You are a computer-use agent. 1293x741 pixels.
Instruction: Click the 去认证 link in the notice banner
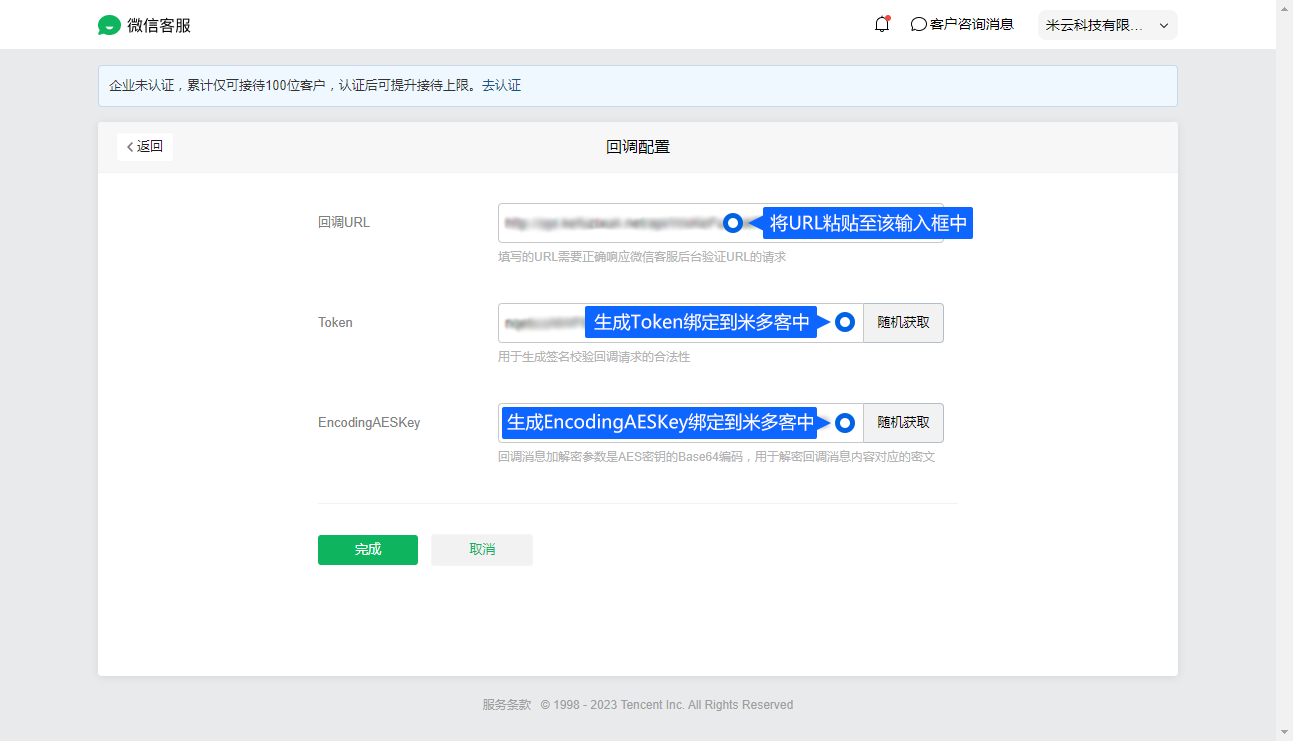(x=502, y=86)
